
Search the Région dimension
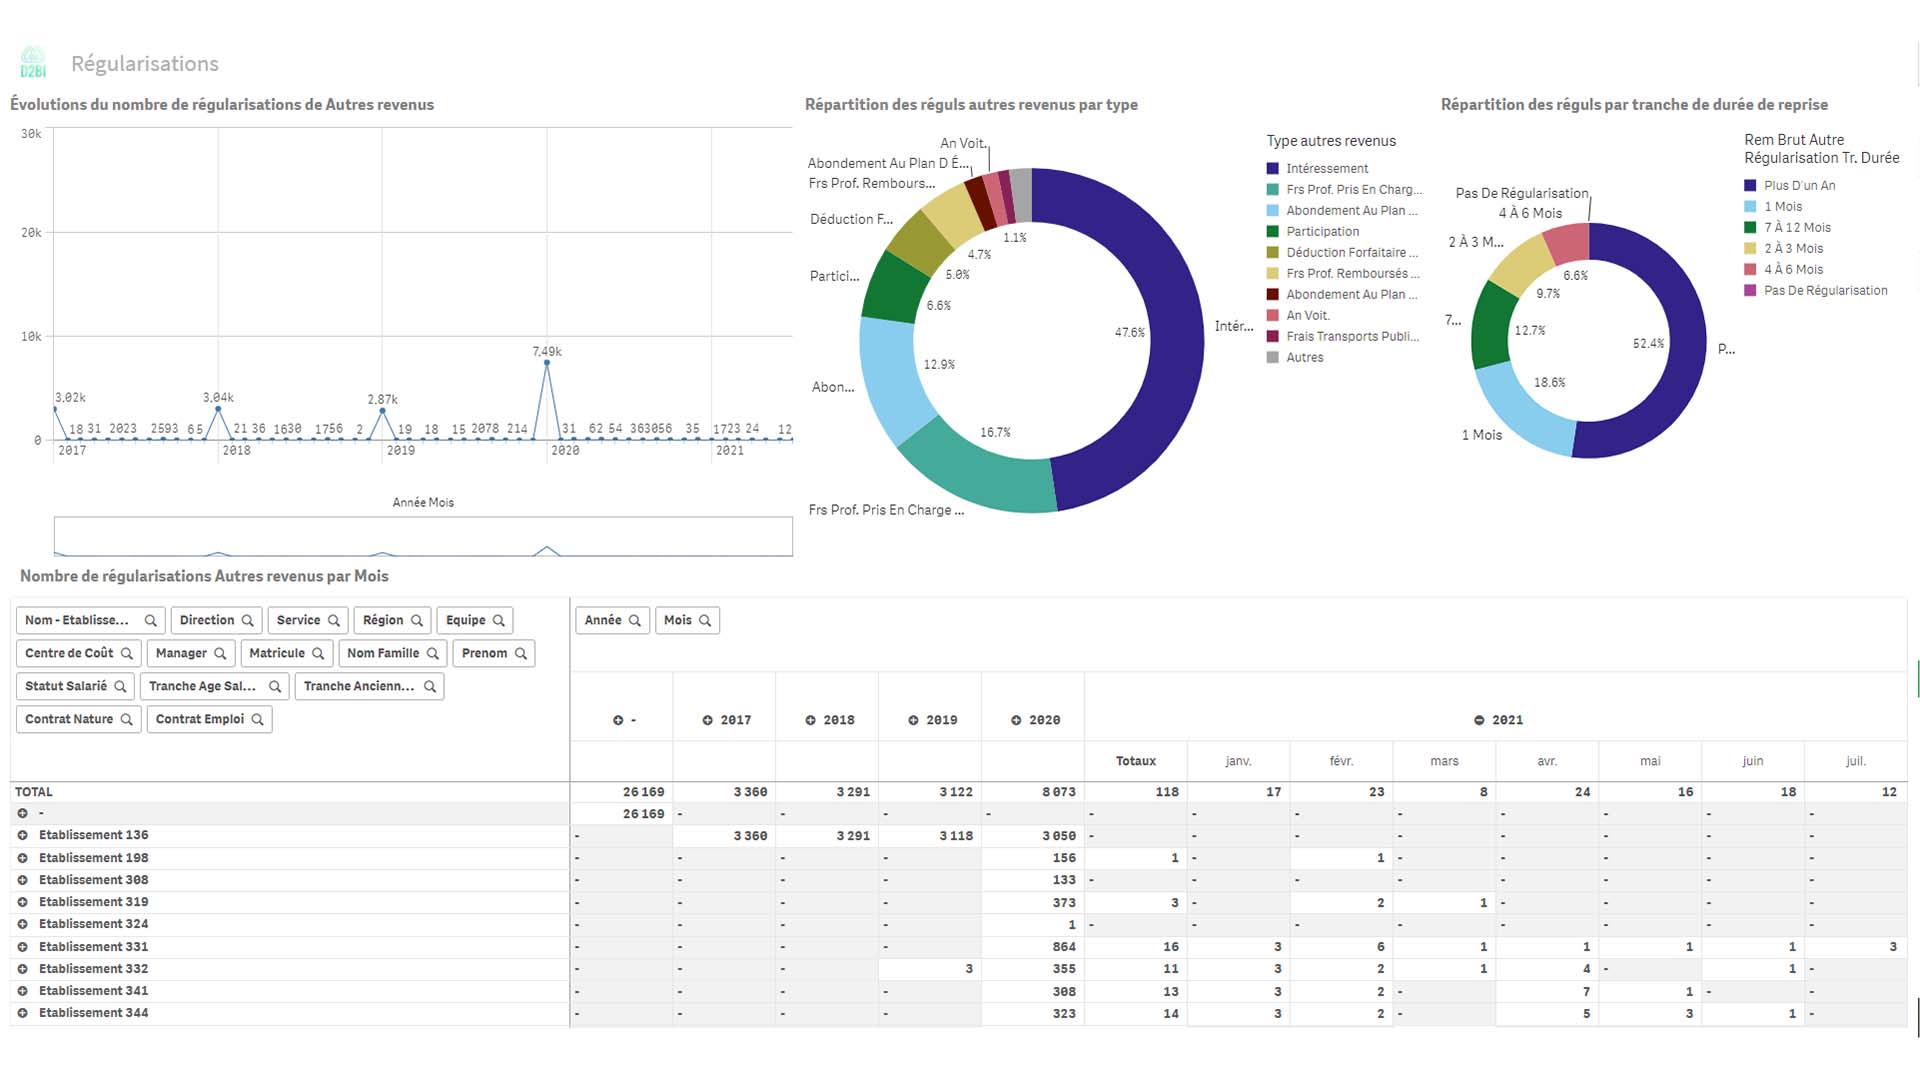(417, 621)
